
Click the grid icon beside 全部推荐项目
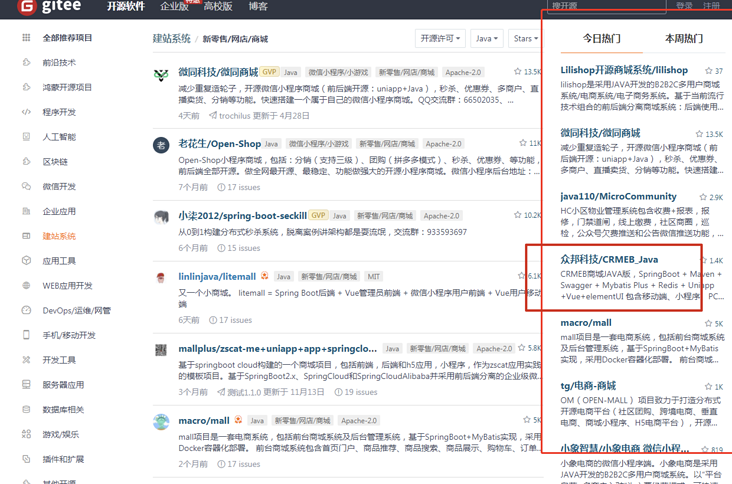pos(26,38)
